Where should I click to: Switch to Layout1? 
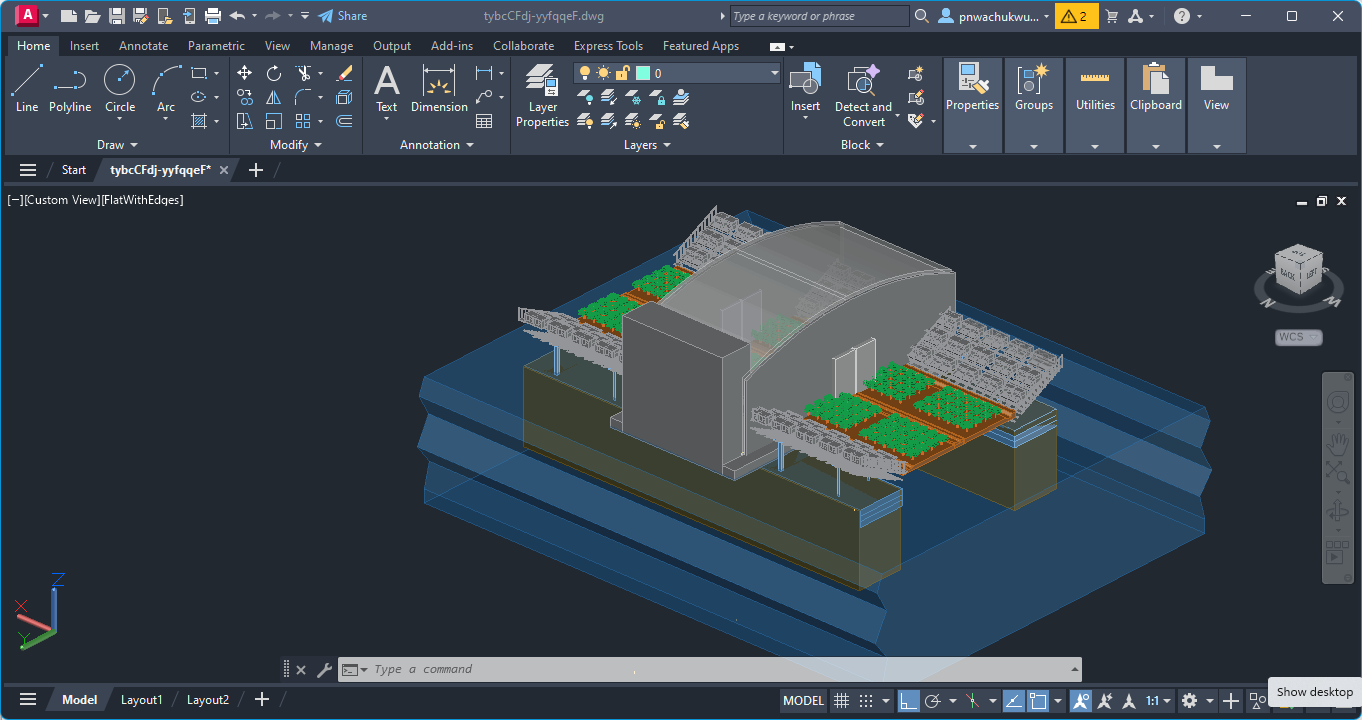click(141, 699)
